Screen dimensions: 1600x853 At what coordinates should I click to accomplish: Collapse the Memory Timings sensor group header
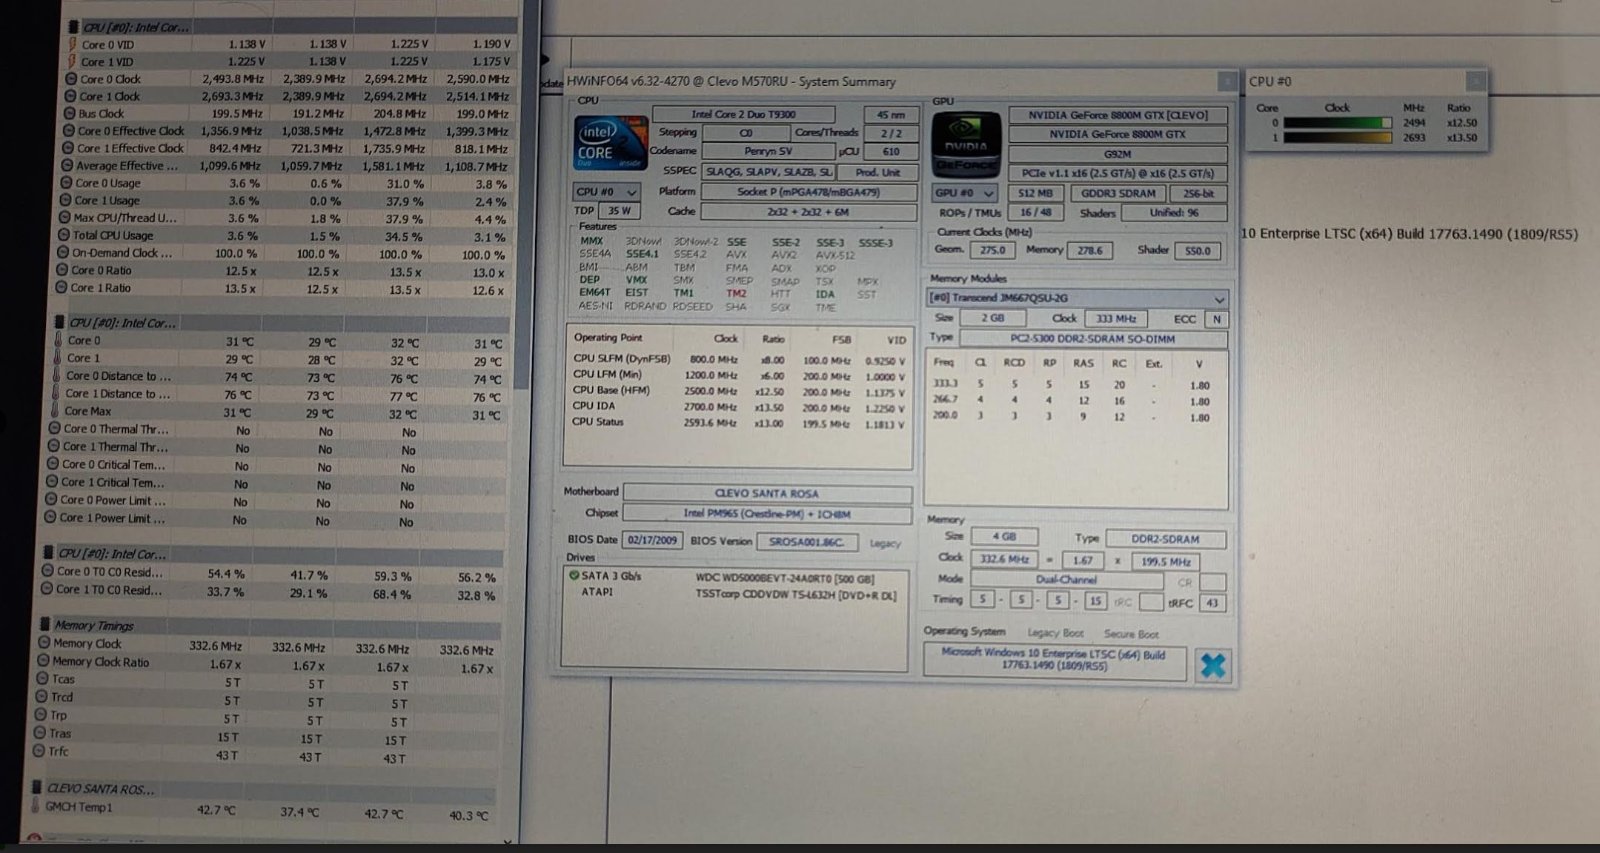(x=270, y=625)
